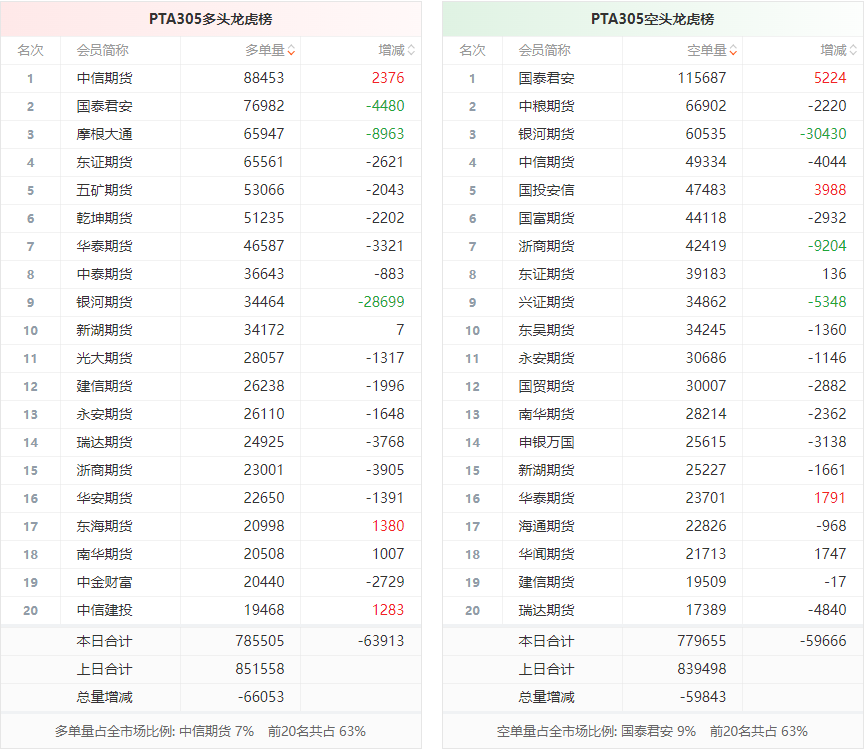This screenshot has width=865, height=751.
Task: Click the 多单量 column sort icon
Action: (x=290, y=51)
